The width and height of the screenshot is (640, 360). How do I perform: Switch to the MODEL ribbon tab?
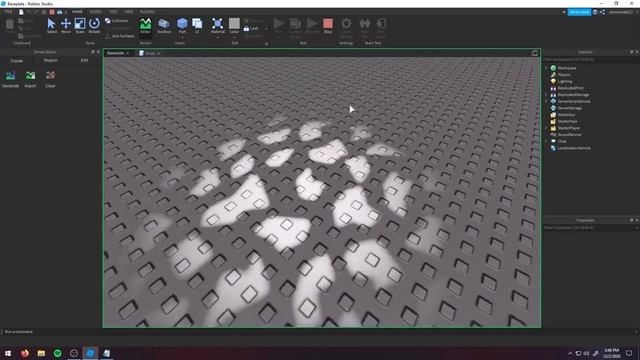click(96, 12)
